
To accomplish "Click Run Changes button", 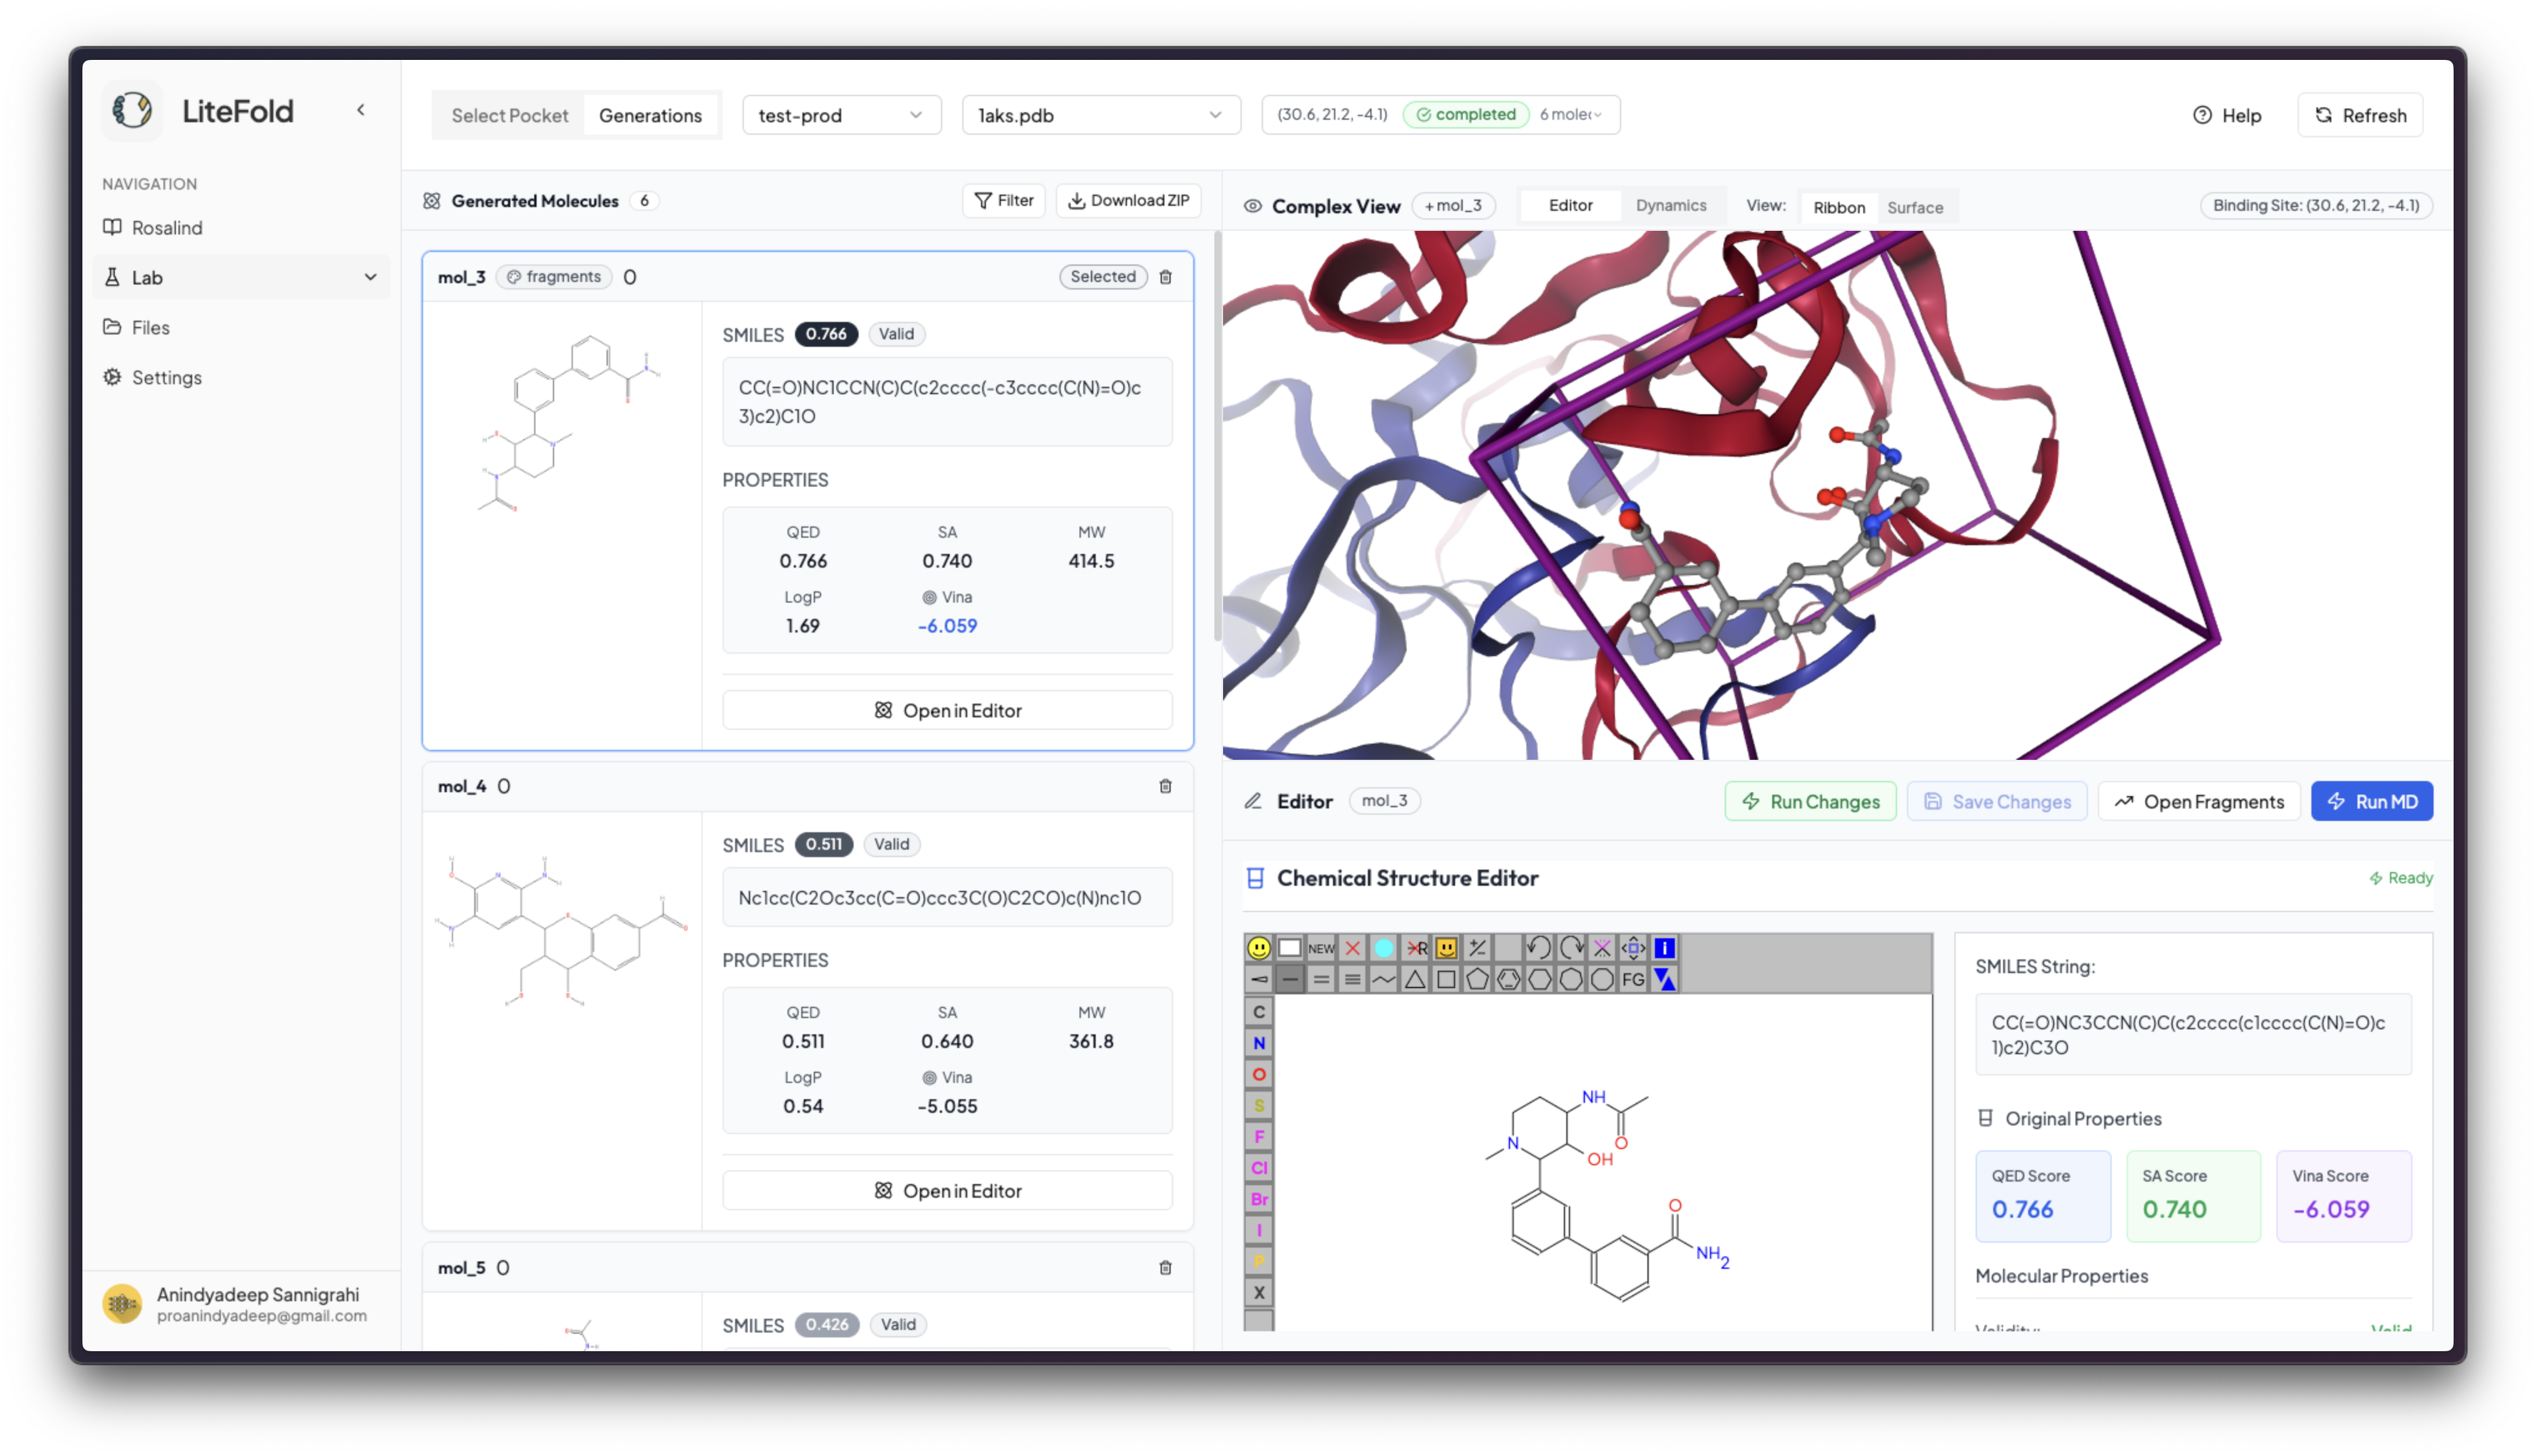I will click(x=1810, y=801).
